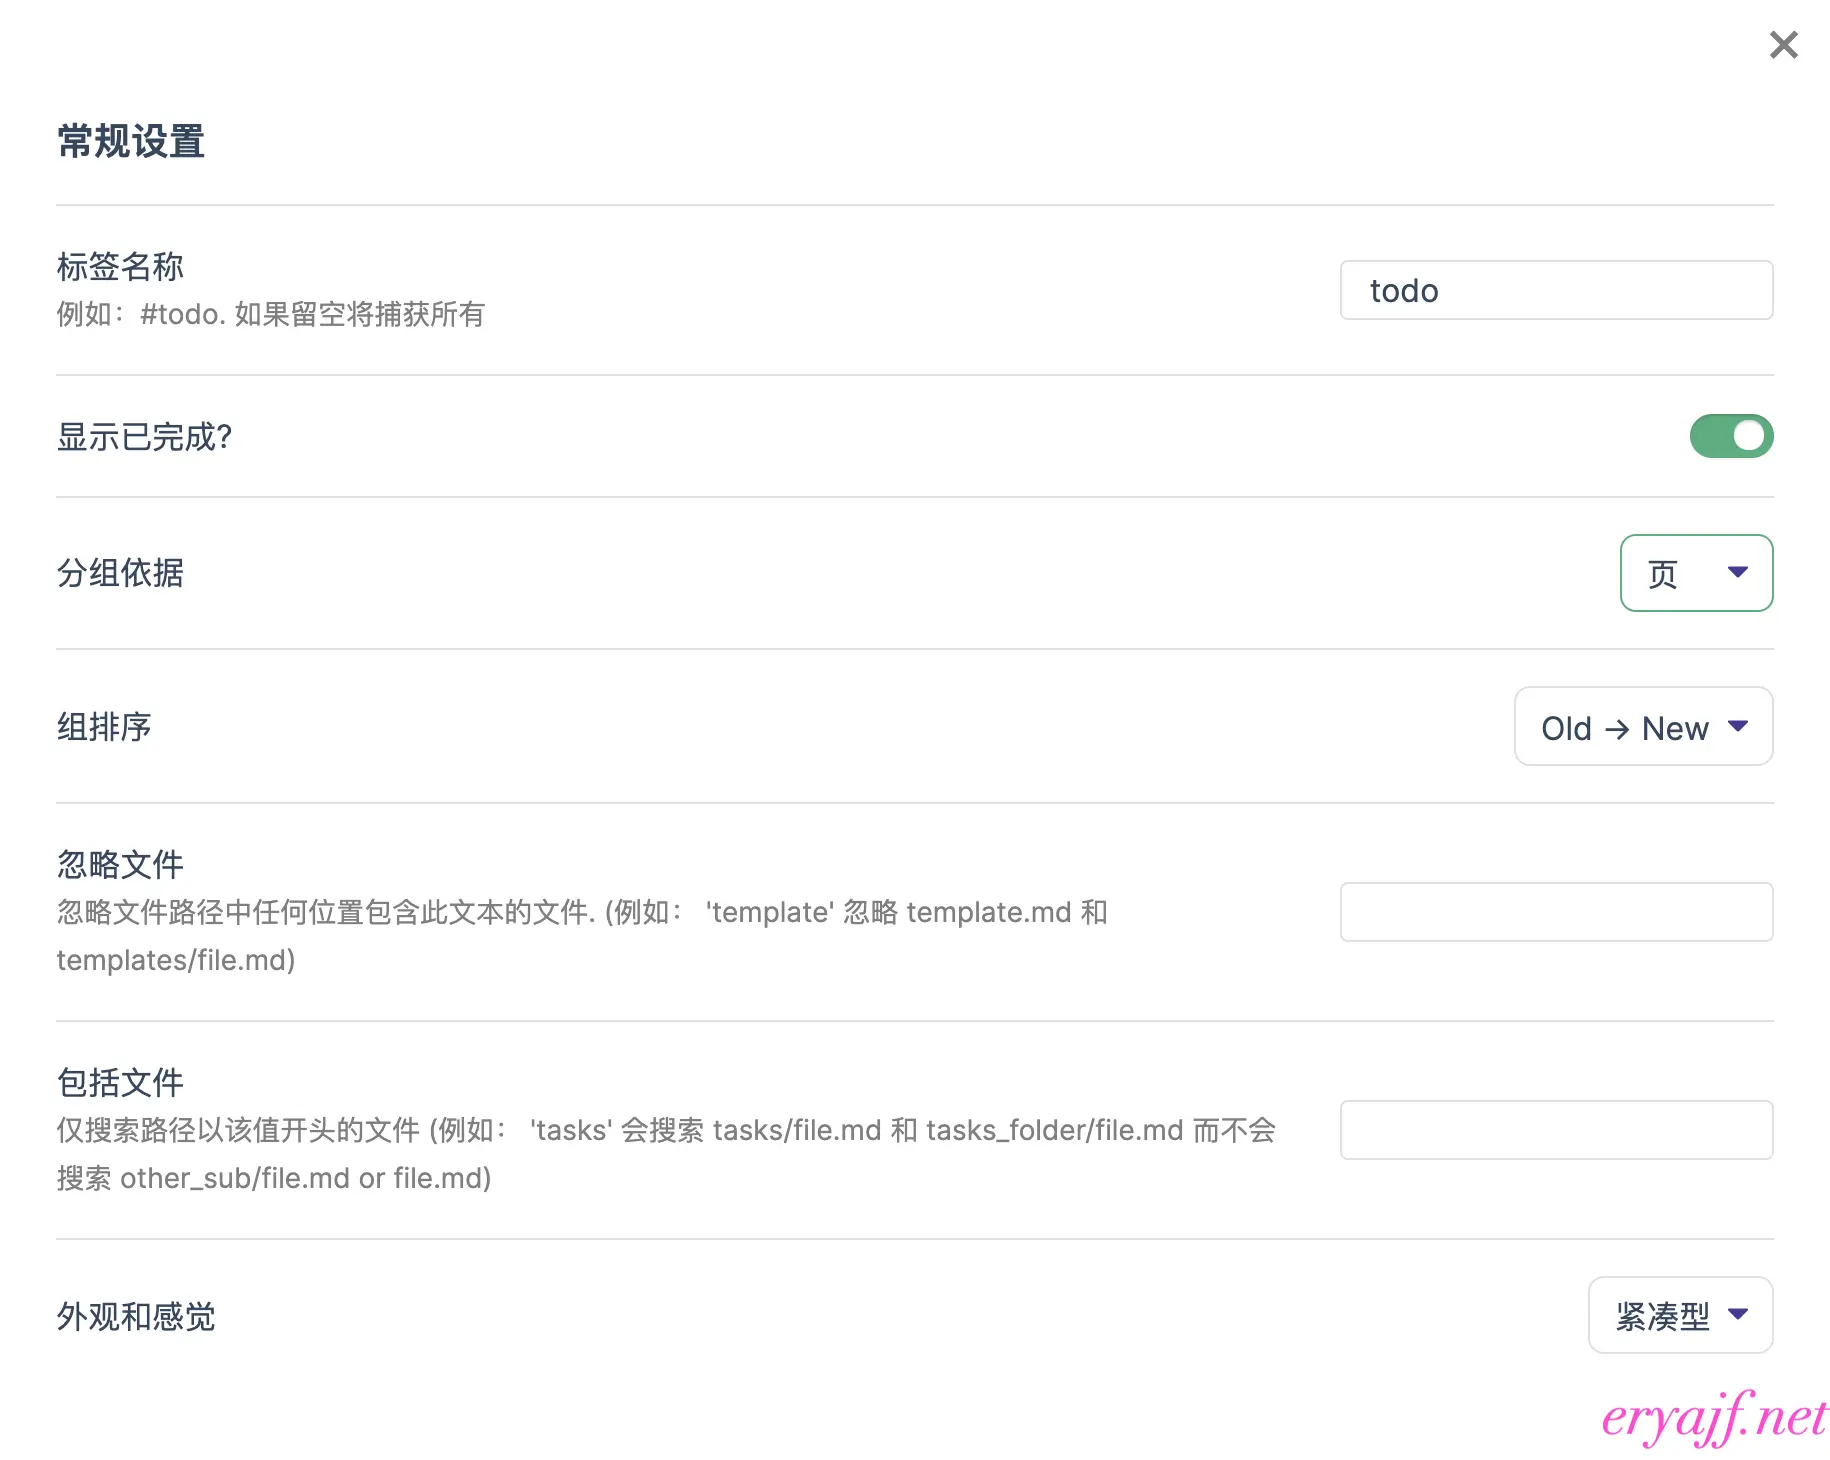Click the arrow icon in 分组依据 dropdown
1830x1460 pixels.
[x=1737, y=572]
